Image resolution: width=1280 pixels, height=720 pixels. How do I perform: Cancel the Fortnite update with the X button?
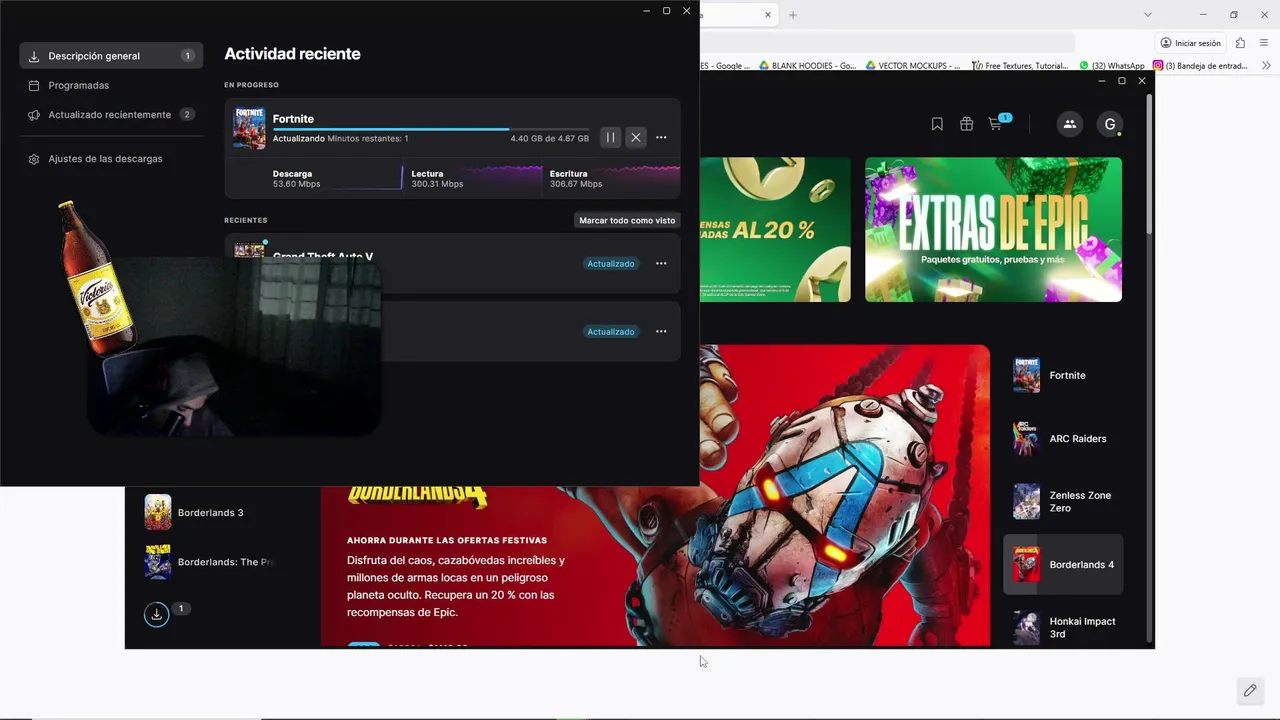coord(635,137)
